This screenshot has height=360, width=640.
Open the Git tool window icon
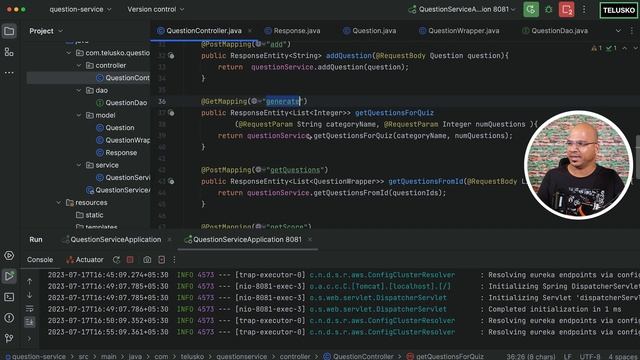(x=9, y=338)
